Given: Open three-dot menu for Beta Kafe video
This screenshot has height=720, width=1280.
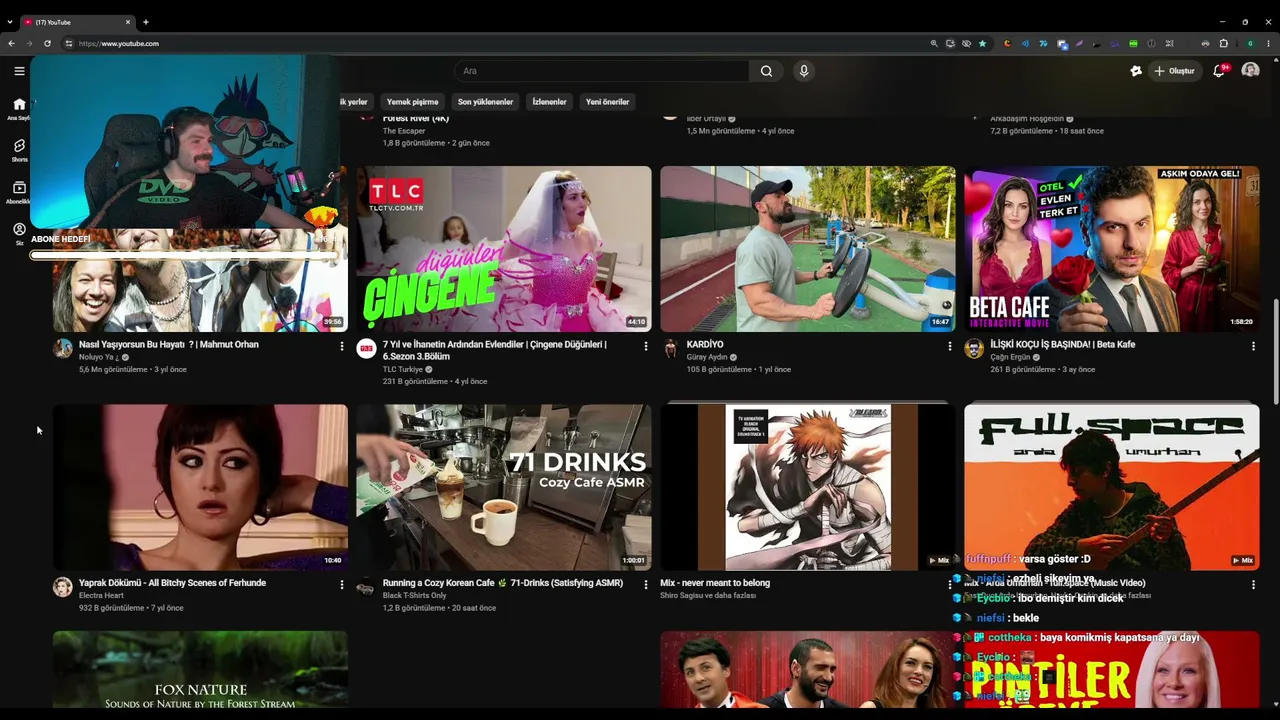Looking at the screenshot, I should click(x=1253, y=346).
